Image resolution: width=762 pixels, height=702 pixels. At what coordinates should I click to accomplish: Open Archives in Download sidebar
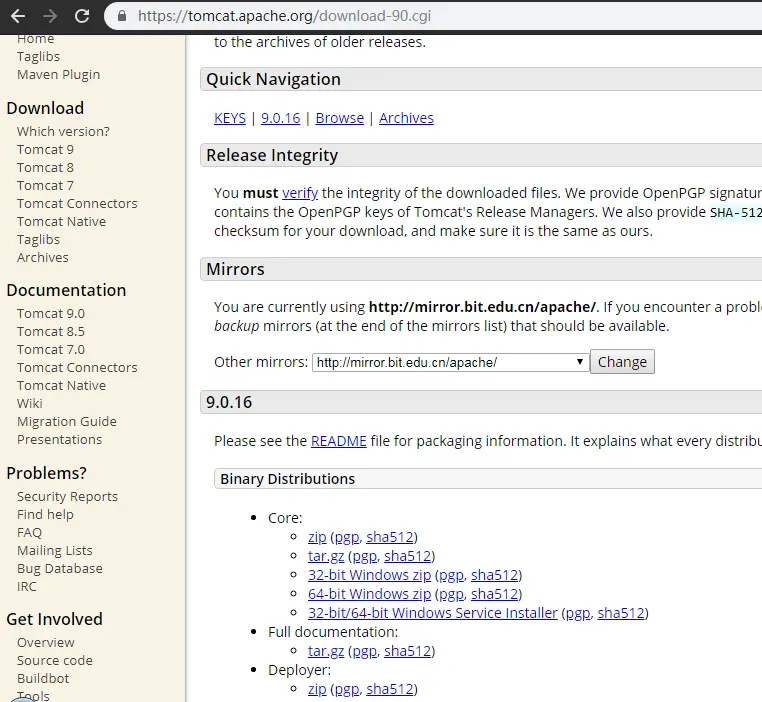pyautogui.click(x=43, y=257)
